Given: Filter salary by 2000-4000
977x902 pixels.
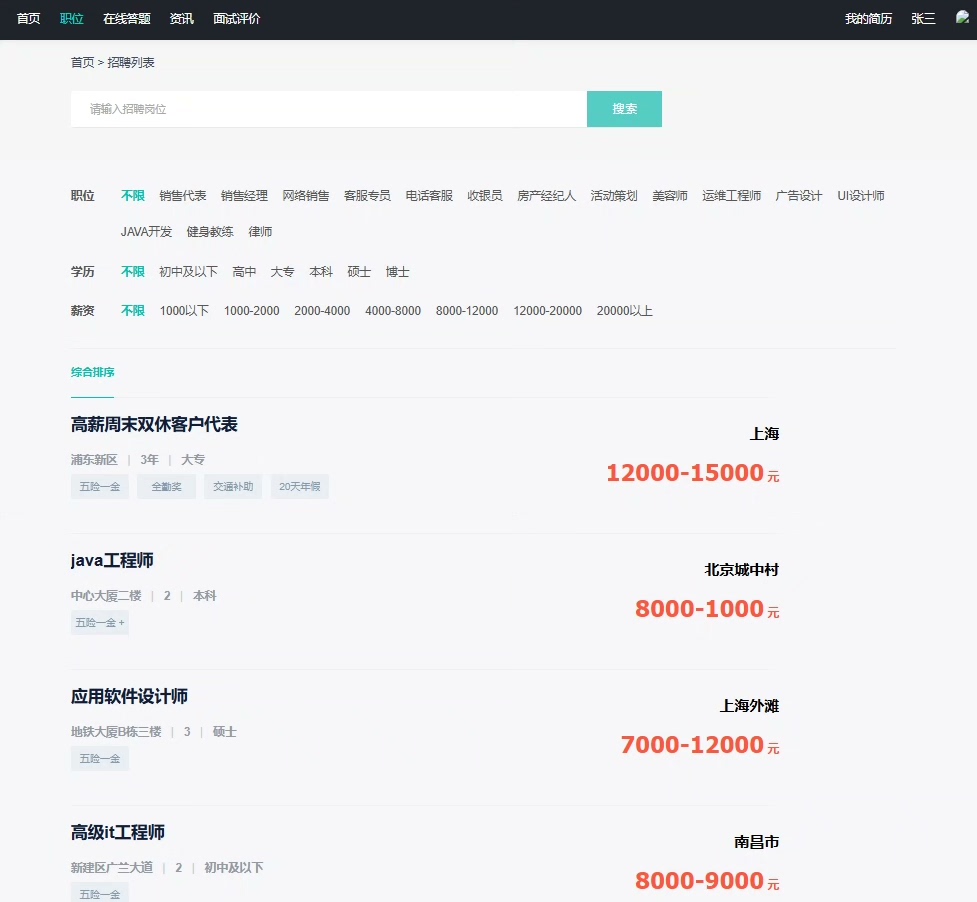Looking at the screenshot, I should tap(322, 310).
